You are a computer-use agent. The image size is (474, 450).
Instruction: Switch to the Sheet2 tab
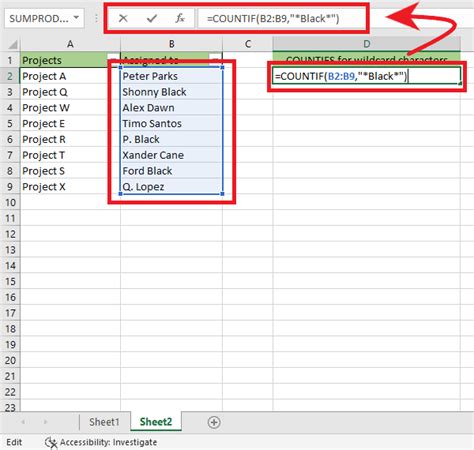pos(156,422)
